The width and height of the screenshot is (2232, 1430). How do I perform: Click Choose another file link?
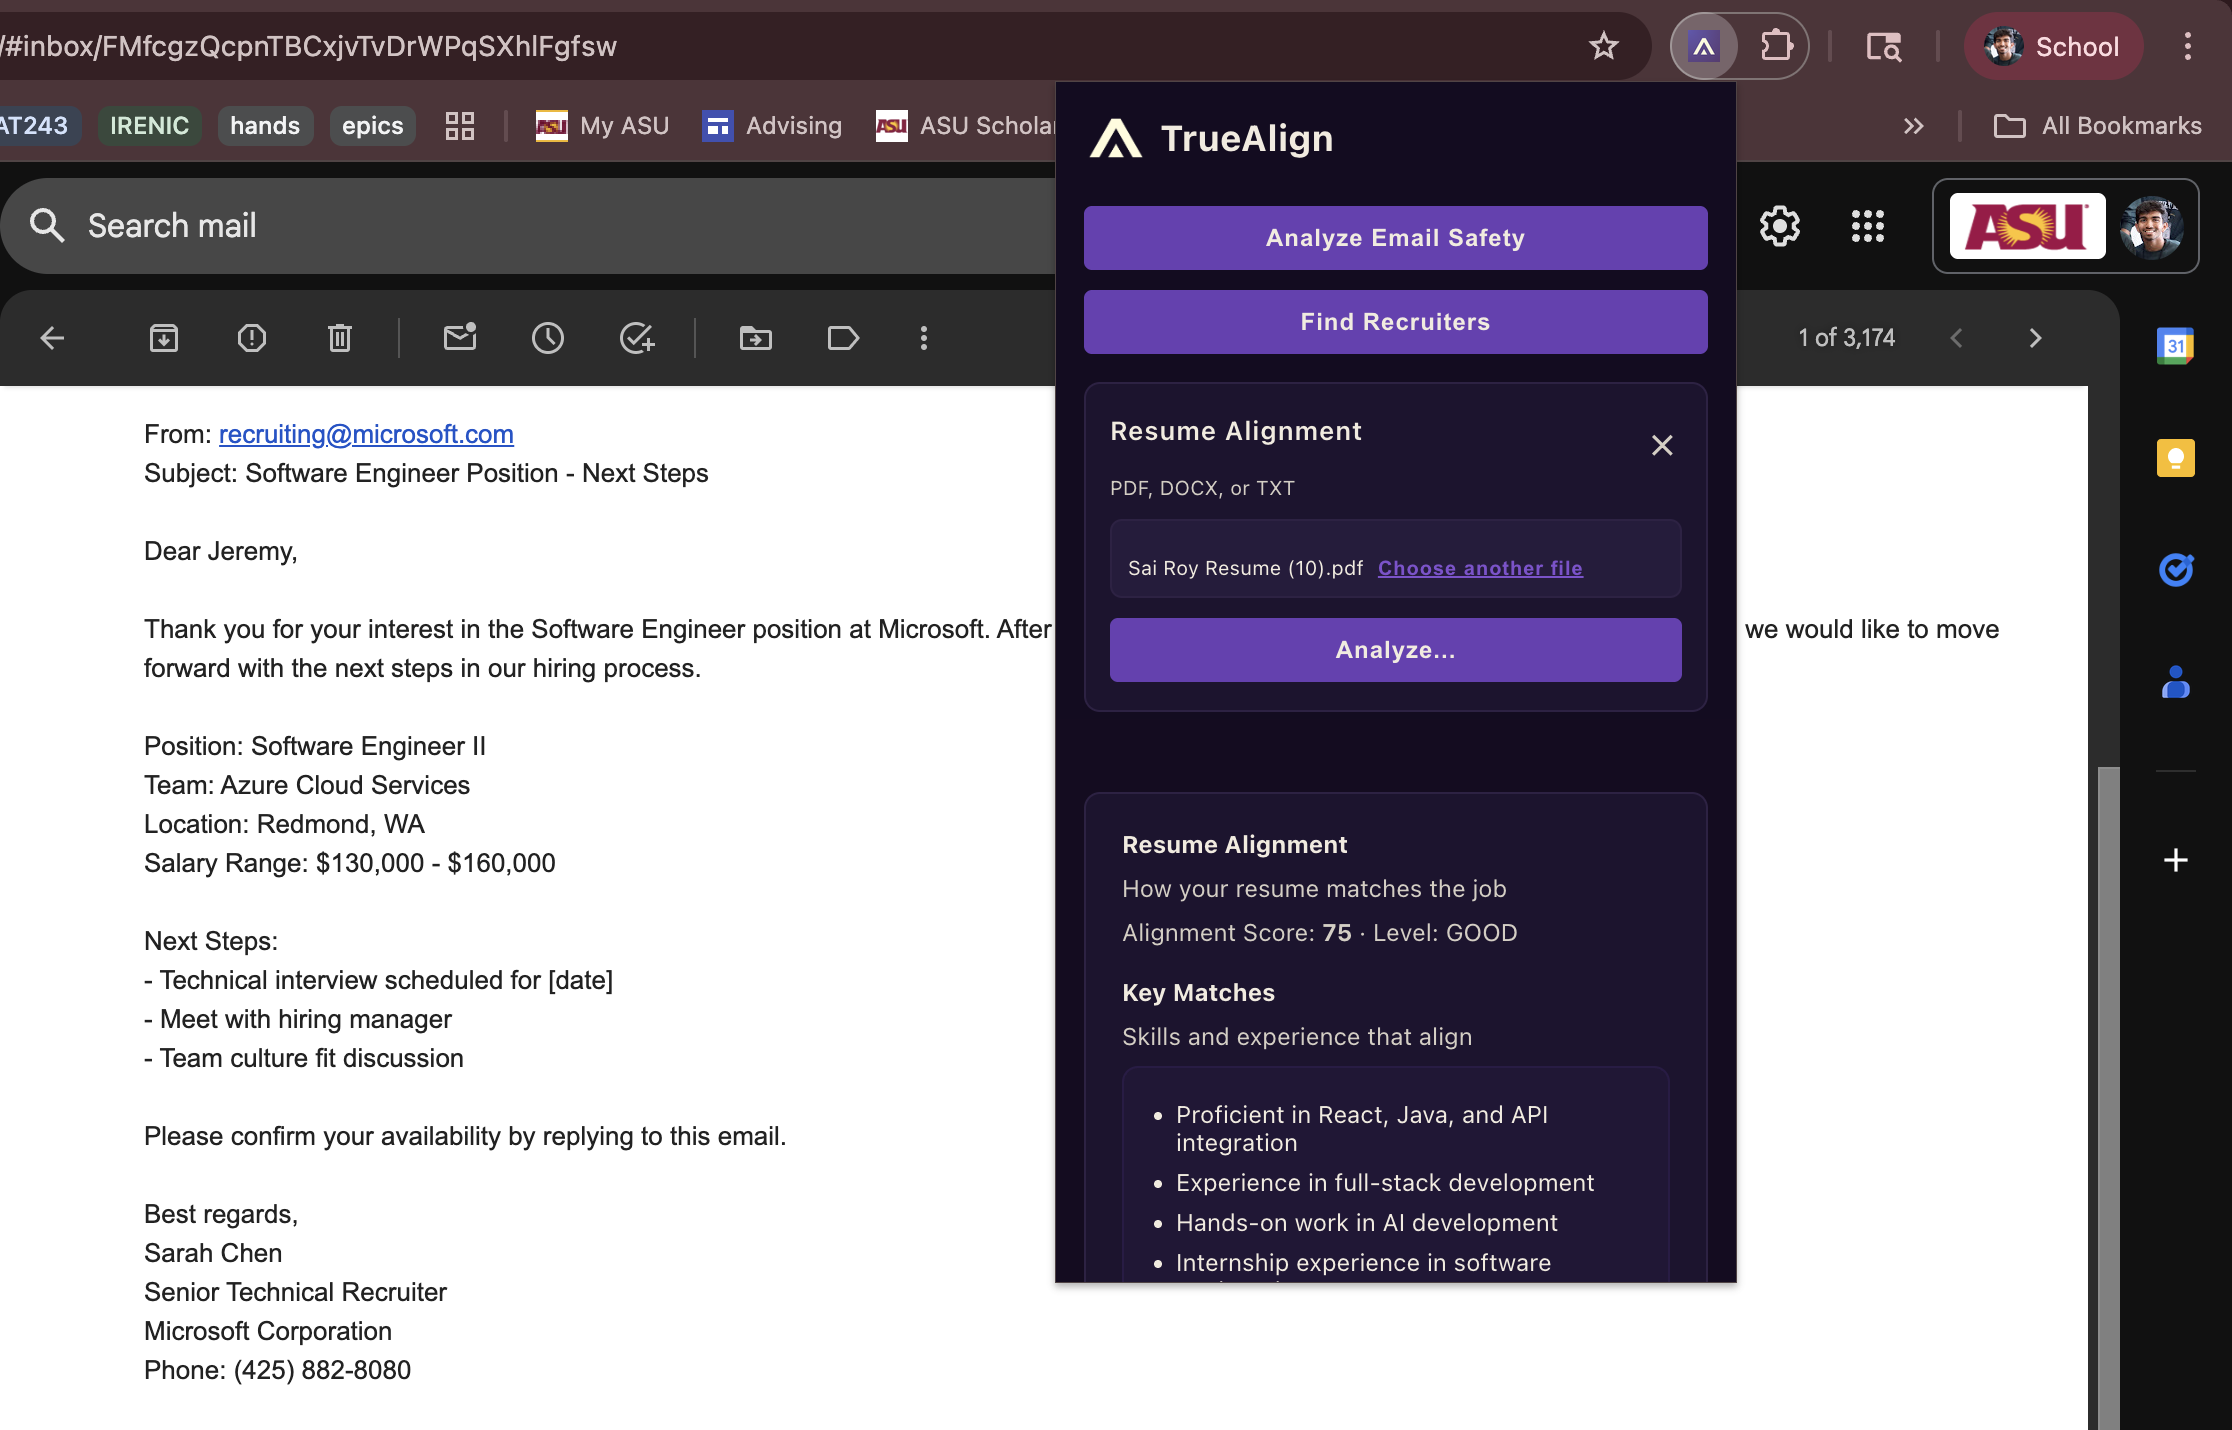pyautogui.click(x=1480, y=568)
